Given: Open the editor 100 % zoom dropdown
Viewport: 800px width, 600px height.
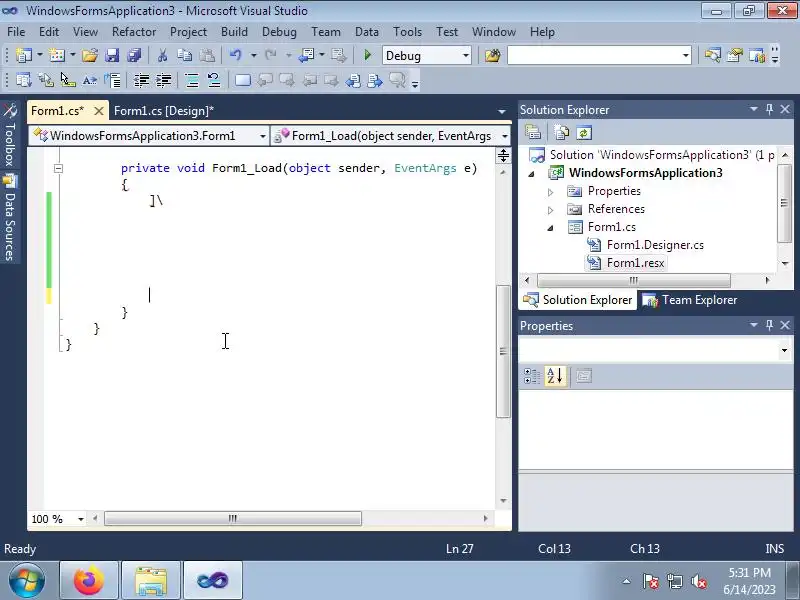Looking at the screenshot, I should tap(81, 519).
